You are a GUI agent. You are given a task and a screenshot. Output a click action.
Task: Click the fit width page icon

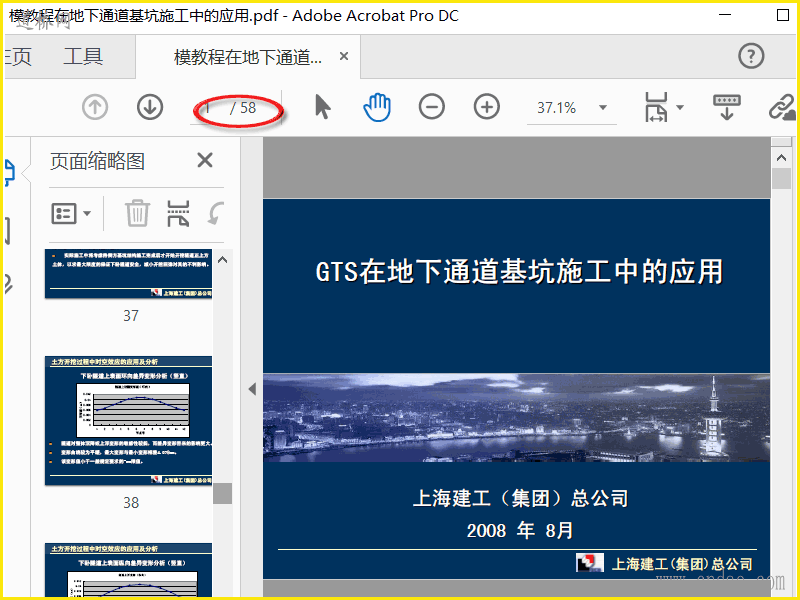point(656,107)
